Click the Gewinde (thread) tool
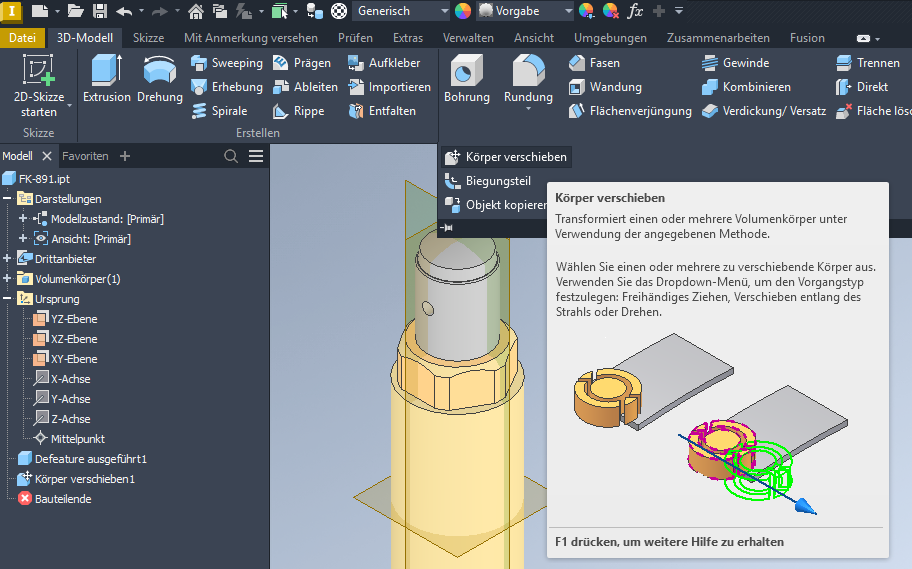The height and width of the screenshot is (569, 912). [735, 63]
